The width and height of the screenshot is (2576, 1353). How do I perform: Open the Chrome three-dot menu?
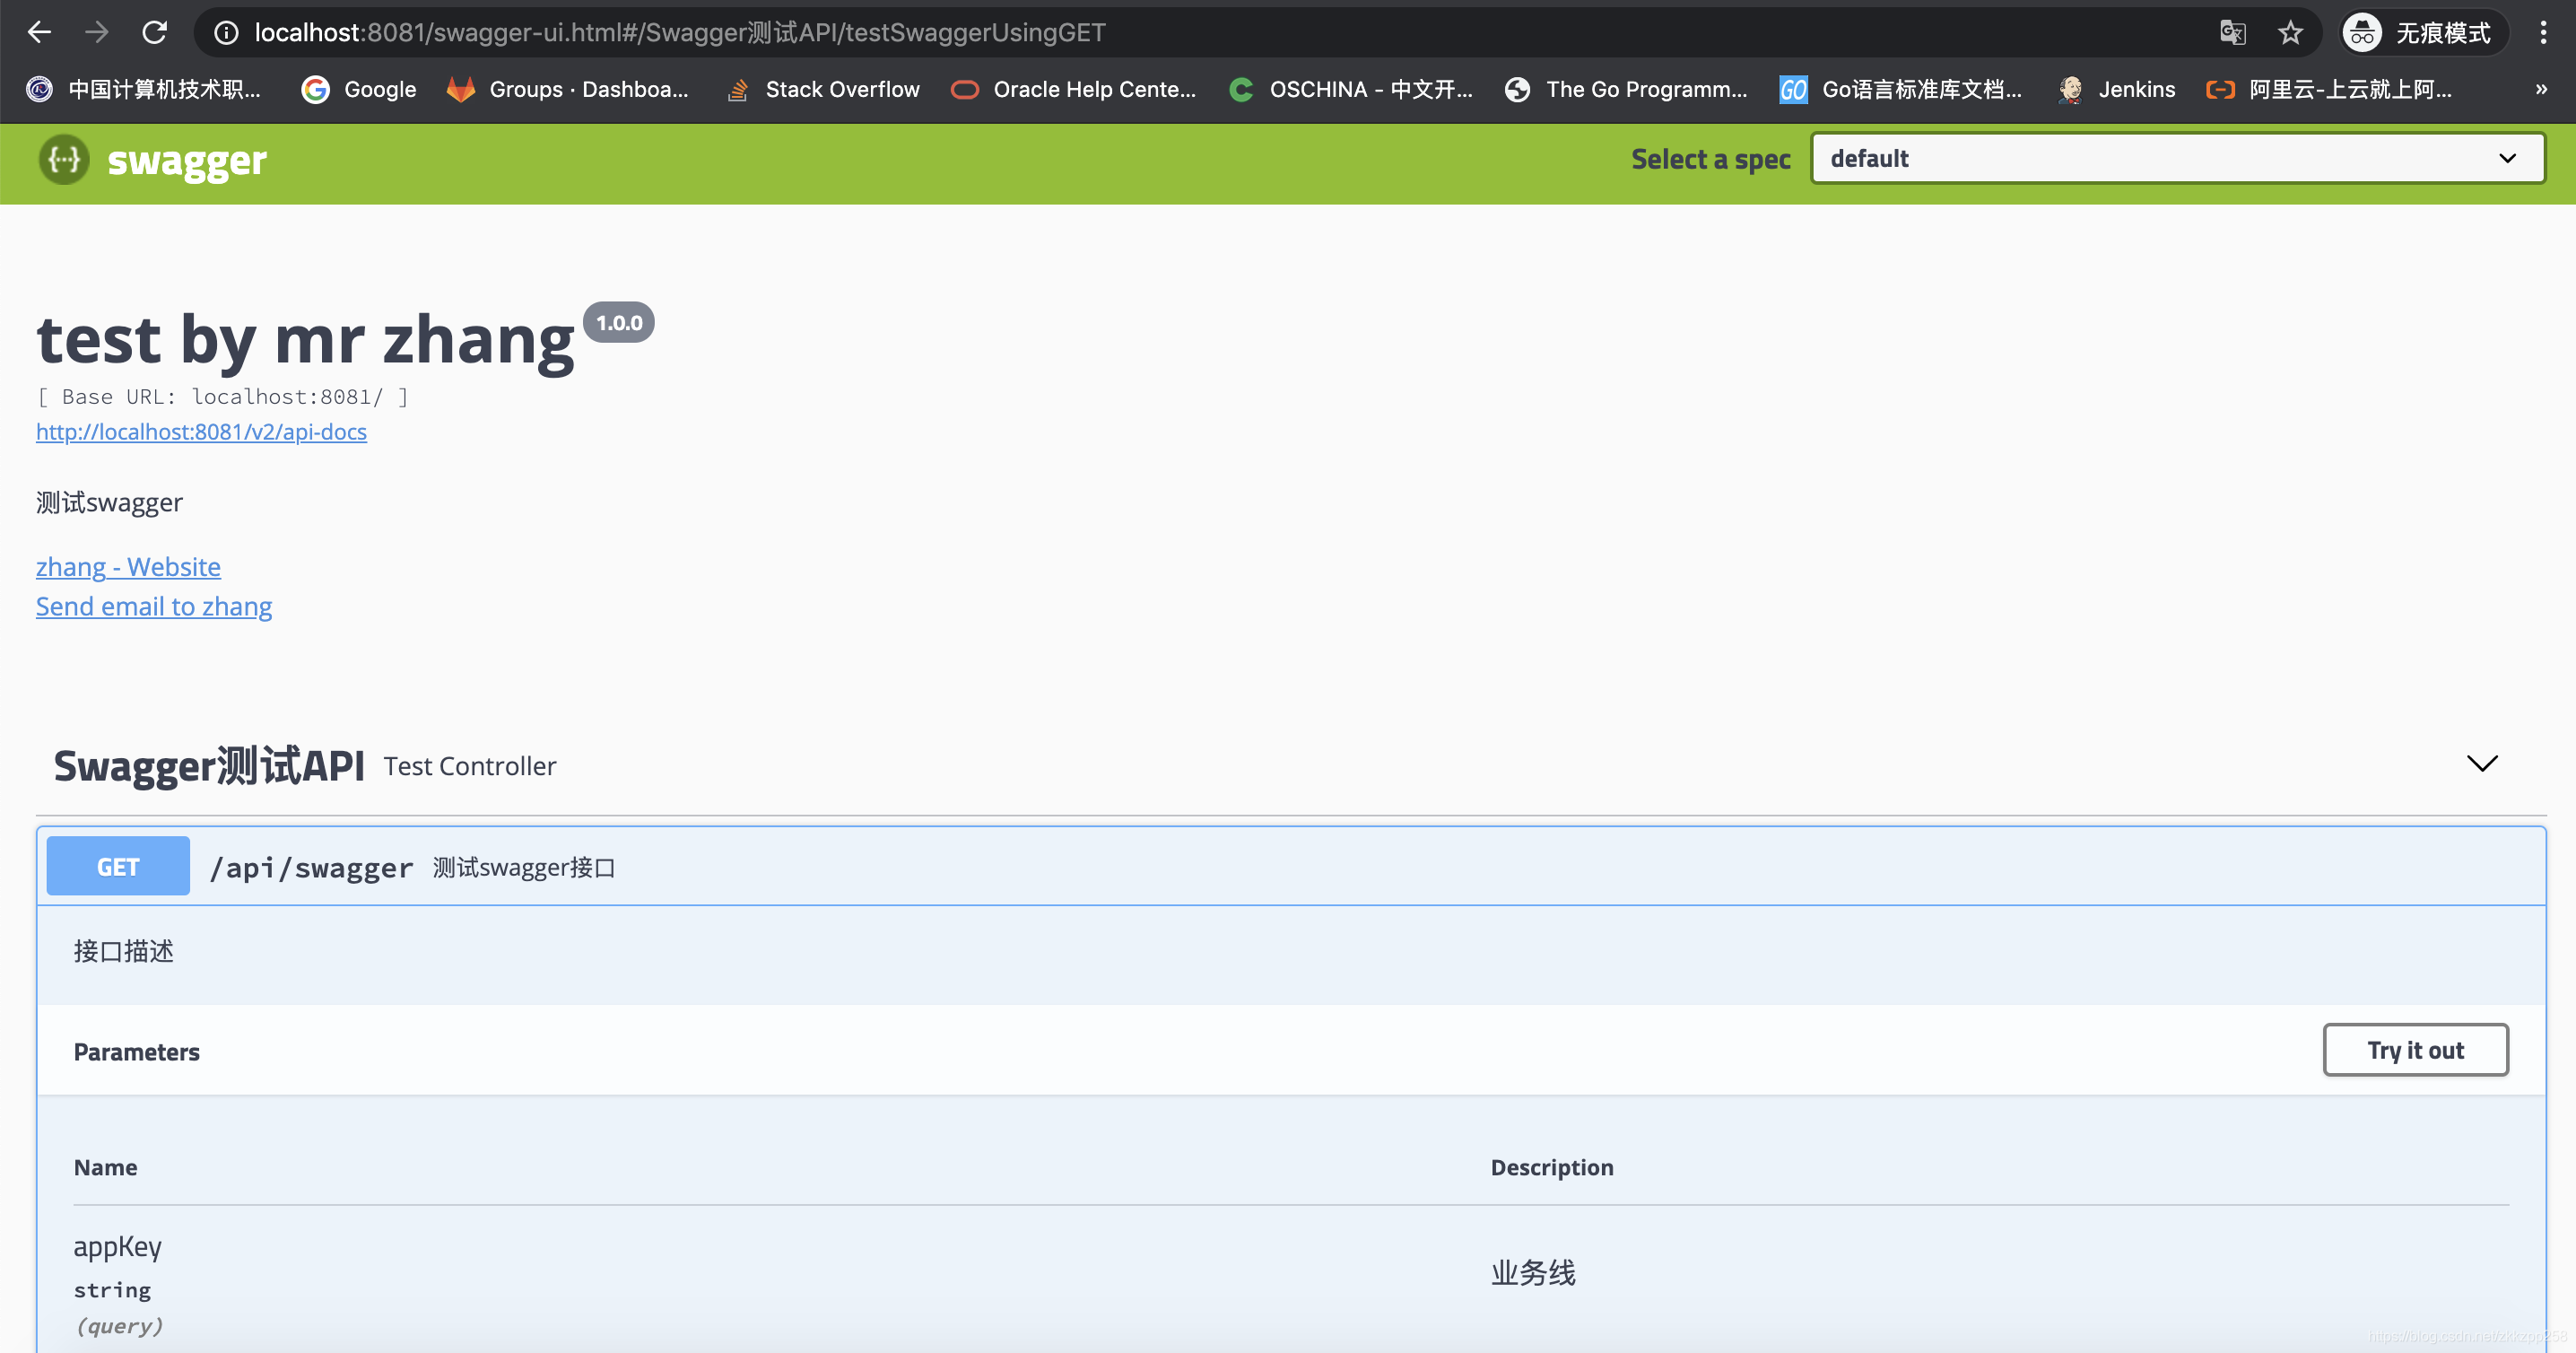2543,32
